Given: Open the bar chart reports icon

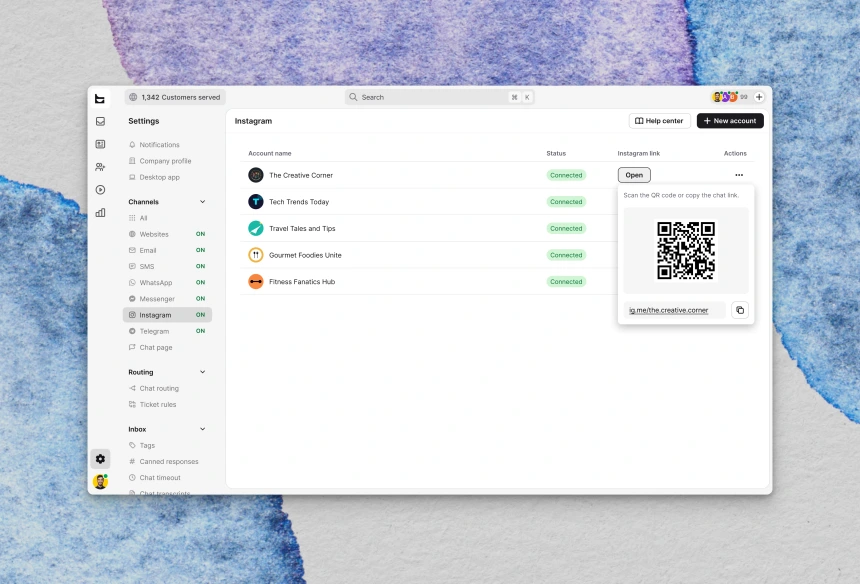Looking at the screenshot, I should click(x=100, y=213).
